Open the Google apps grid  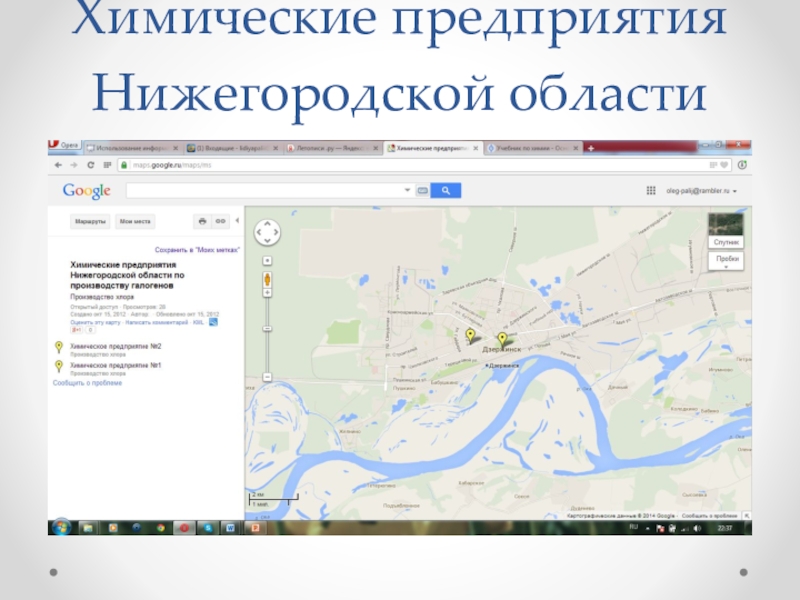click(651, 190)
